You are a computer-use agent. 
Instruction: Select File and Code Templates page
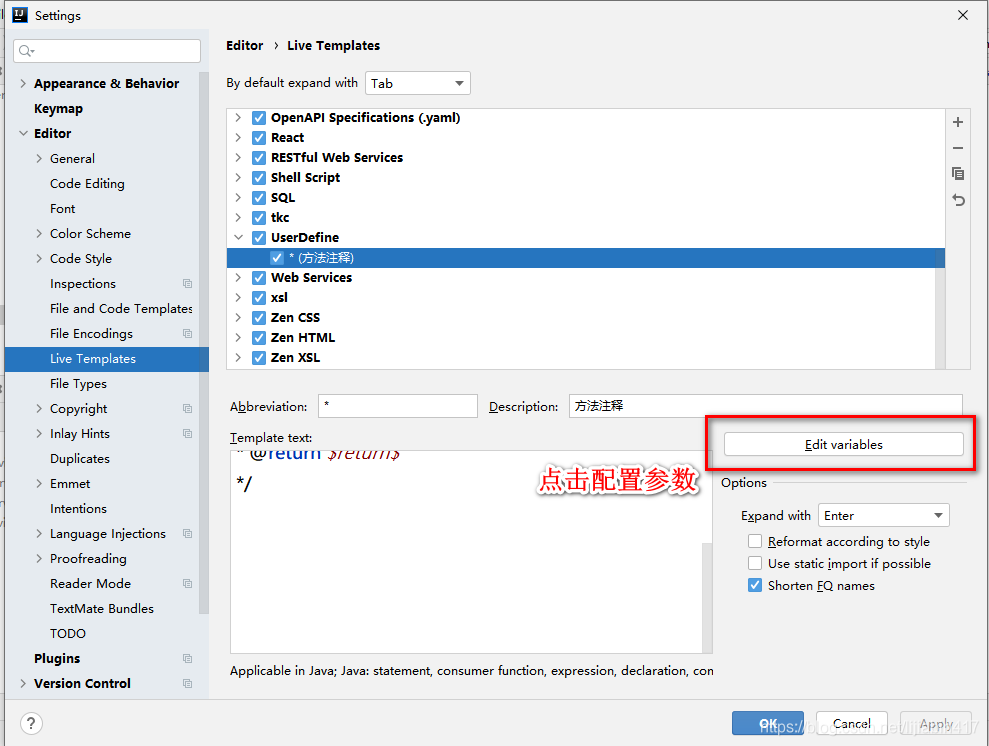click(x=121, y=308)
